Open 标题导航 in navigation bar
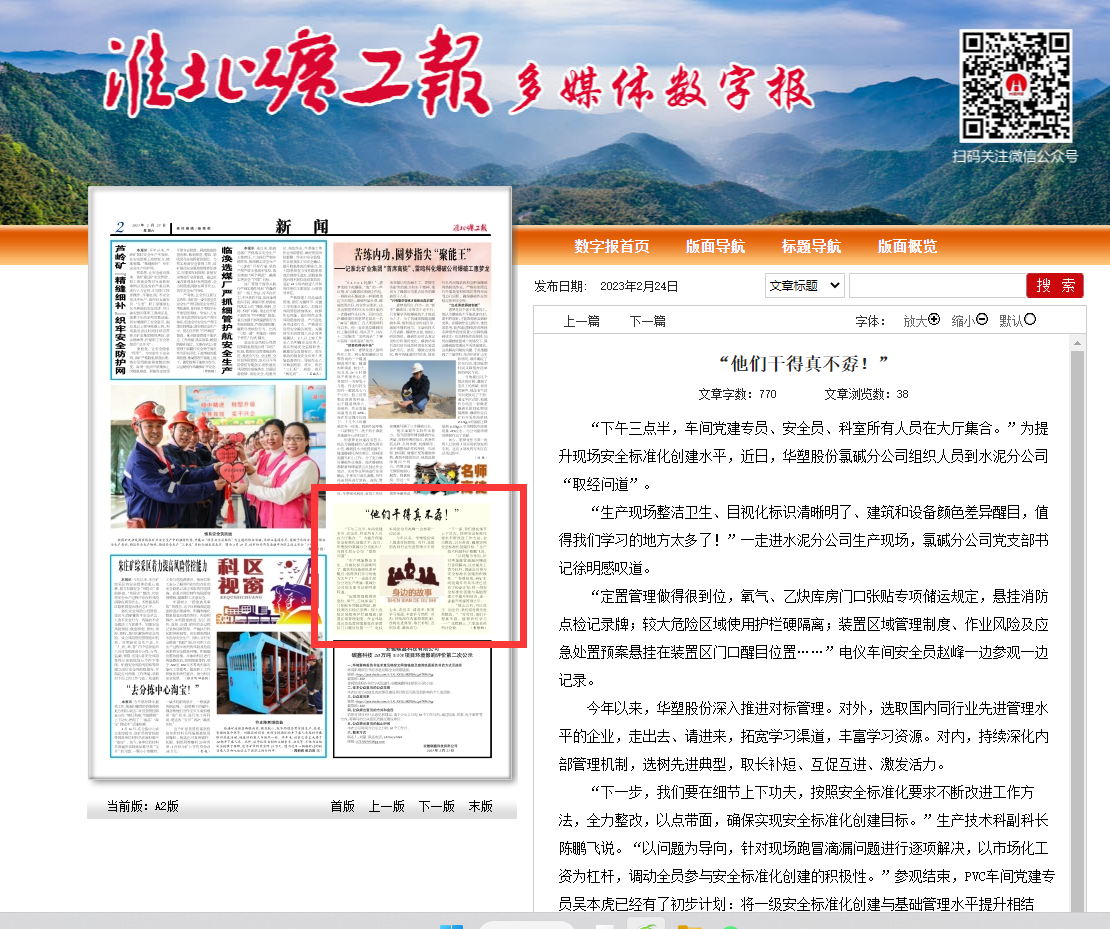1110x929 pixels. coord(811,247)
